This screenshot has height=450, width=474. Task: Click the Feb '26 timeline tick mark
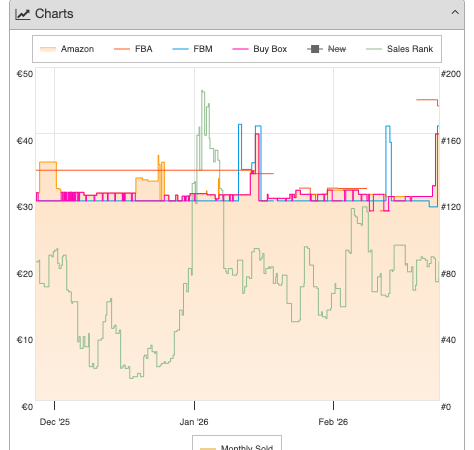click(333, 405)
